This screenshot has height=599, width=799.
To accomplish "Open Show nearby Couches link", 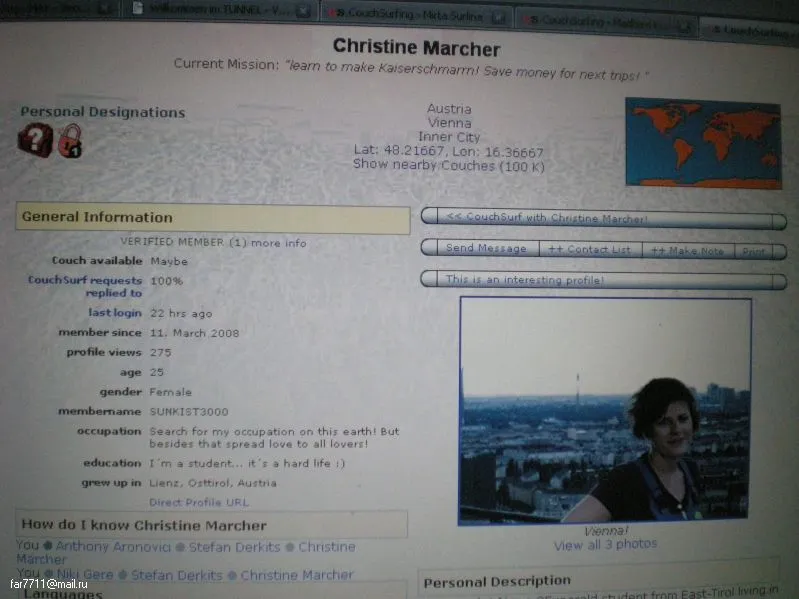I will (448, 165).
